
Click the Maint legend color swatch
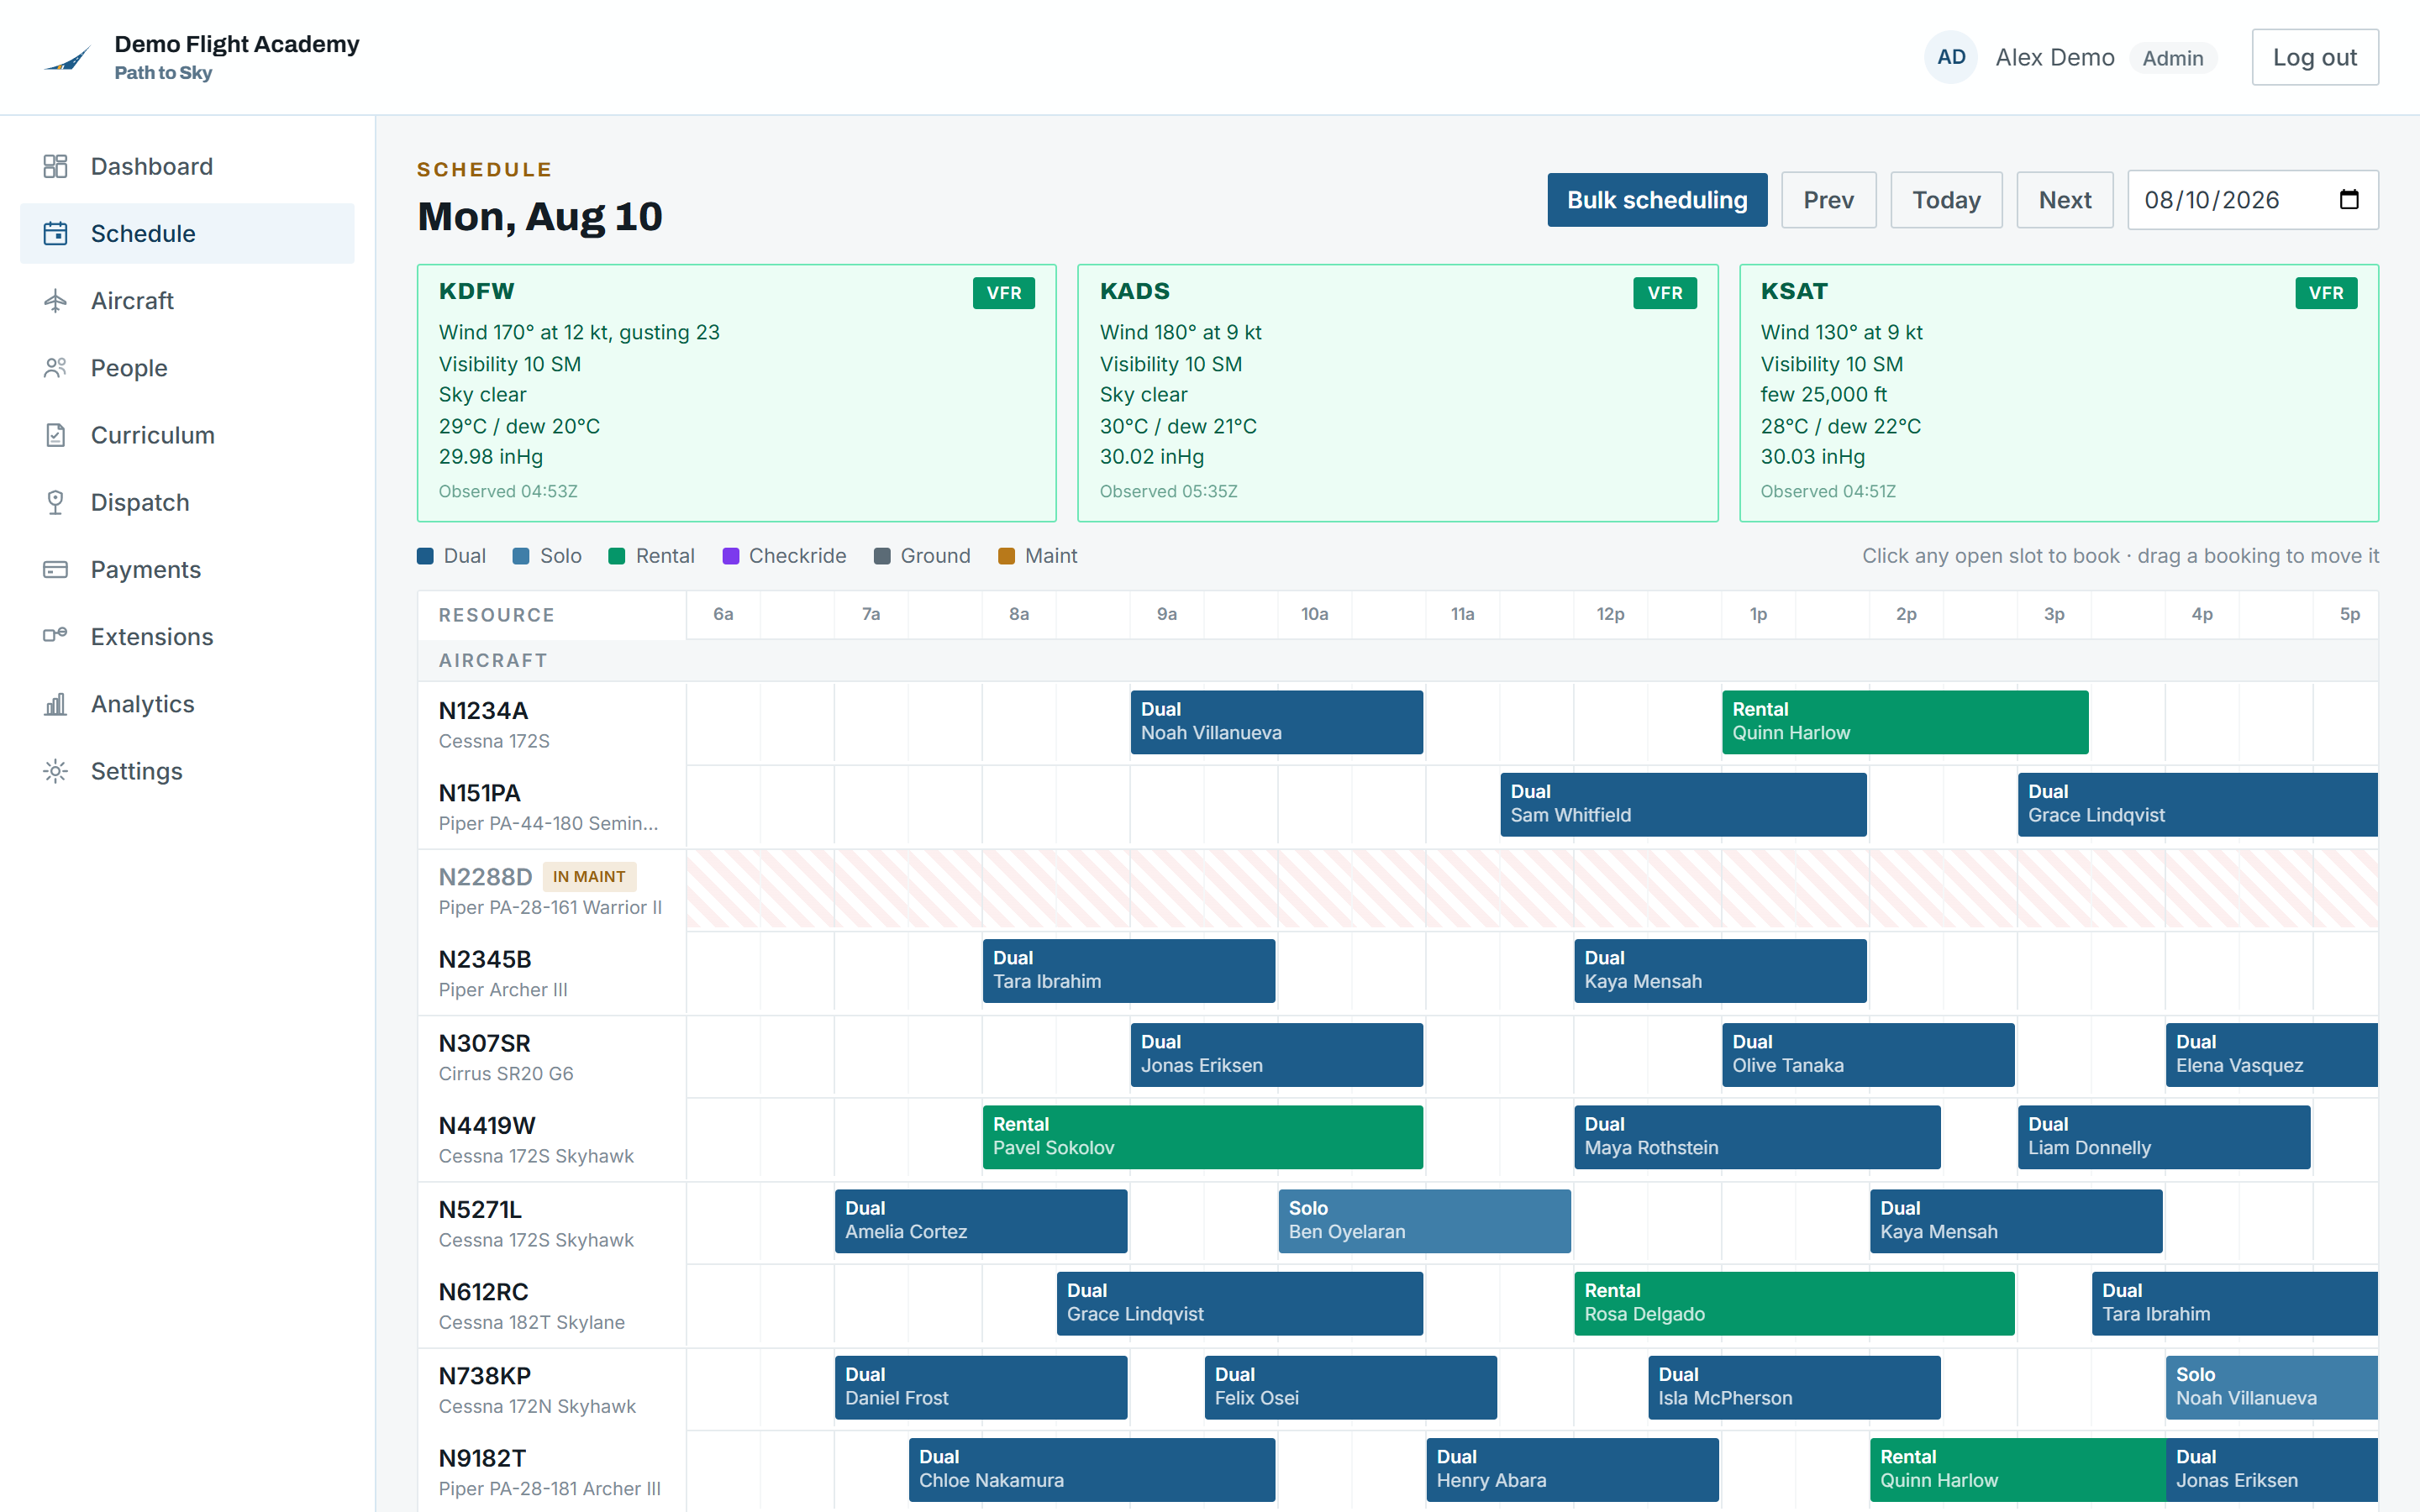[x=1007, y=556]
